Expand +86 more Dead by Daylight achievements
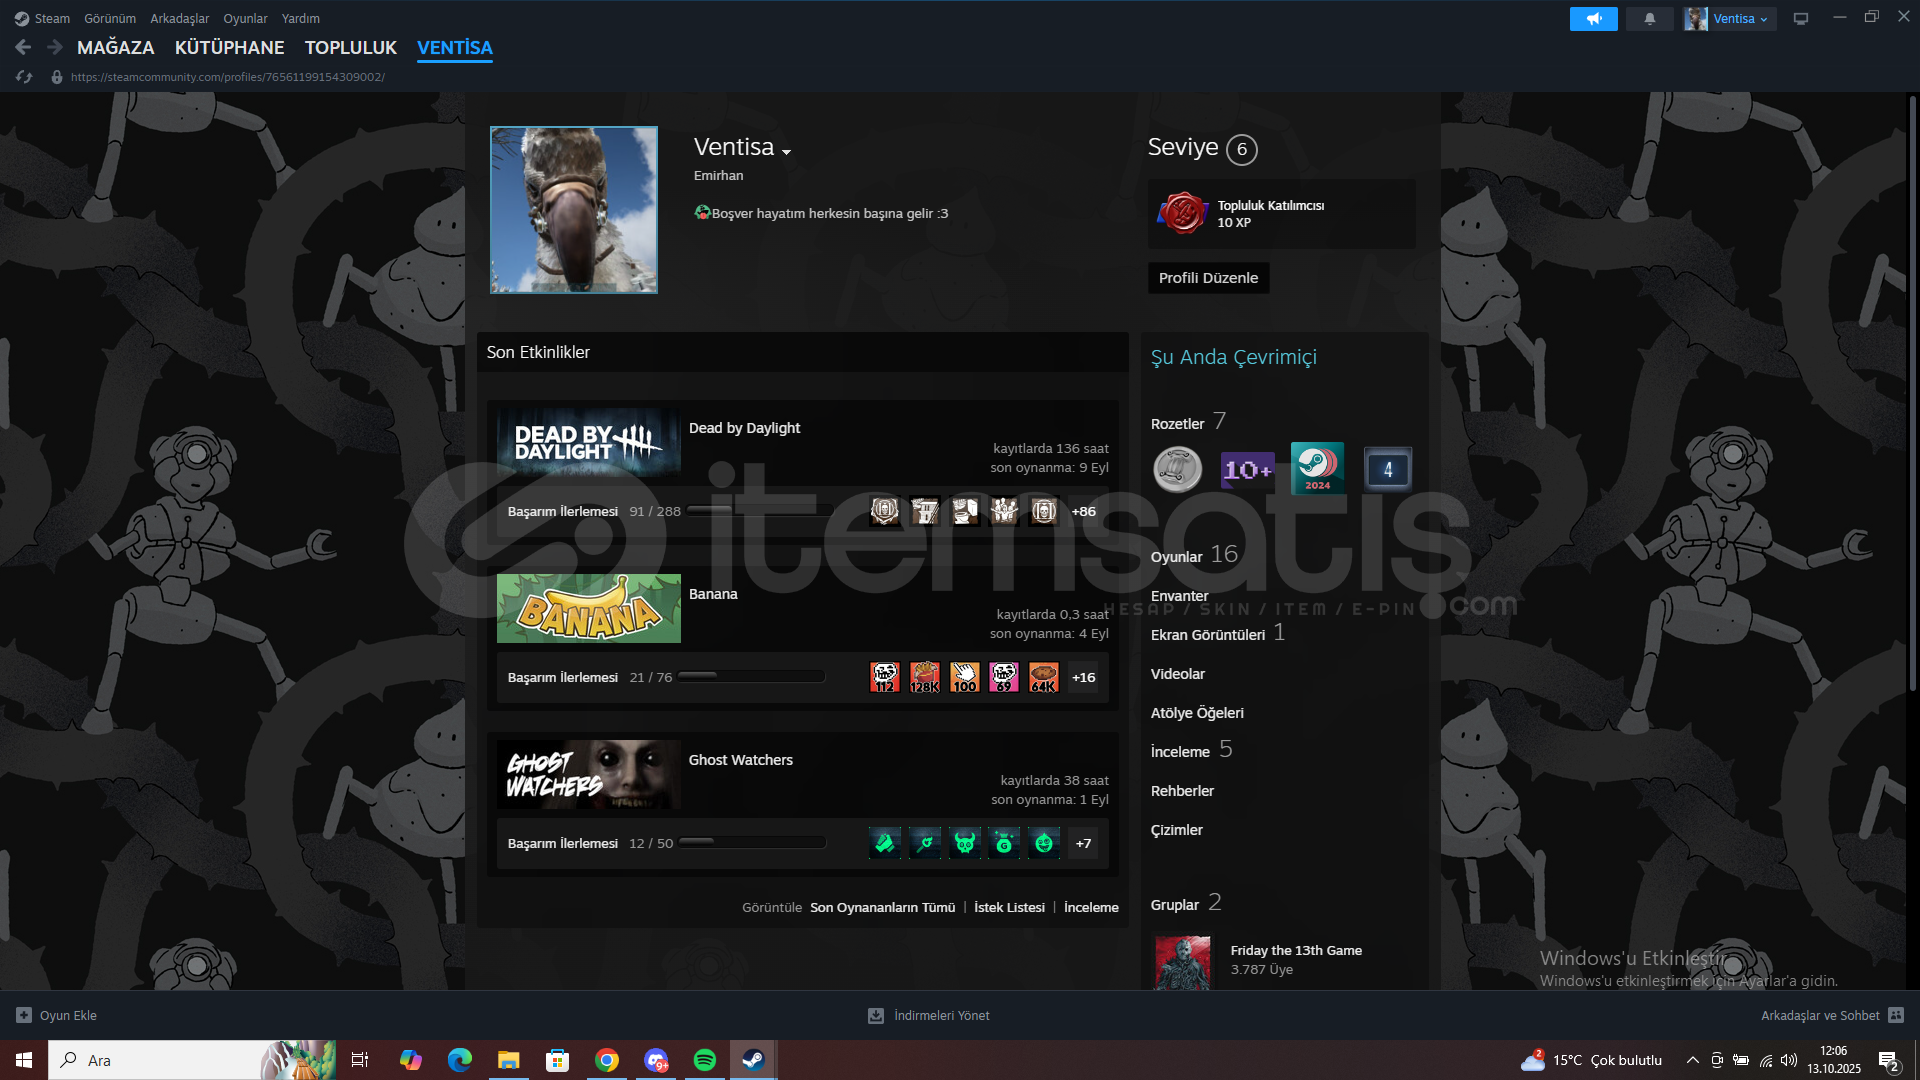The image size is (1920, 1080). (x=1083, y=511)
